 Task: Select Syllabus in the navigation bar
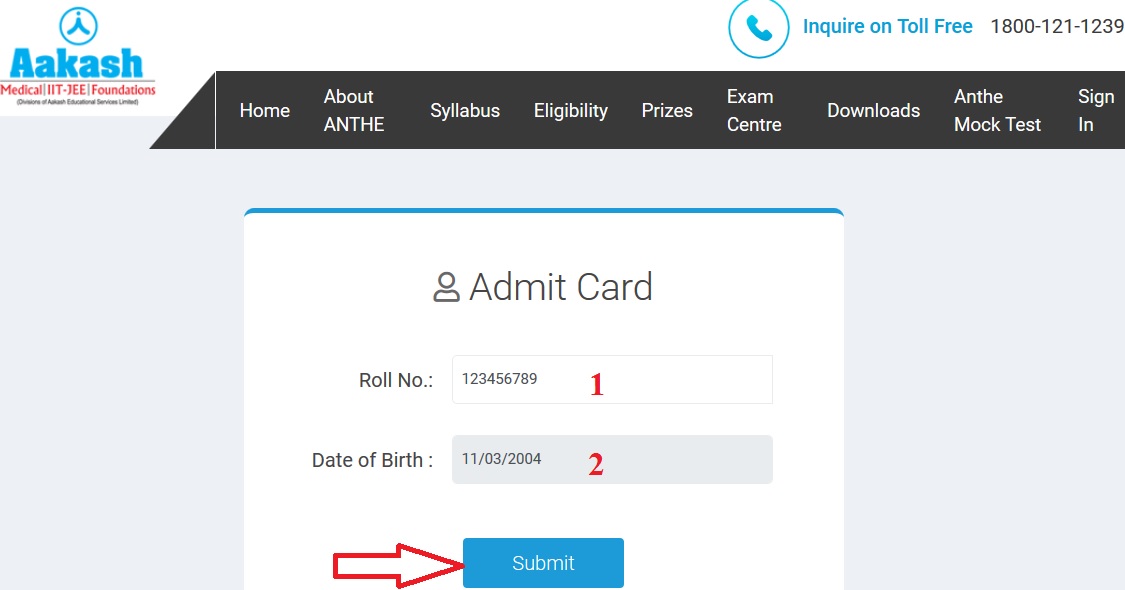465,111
